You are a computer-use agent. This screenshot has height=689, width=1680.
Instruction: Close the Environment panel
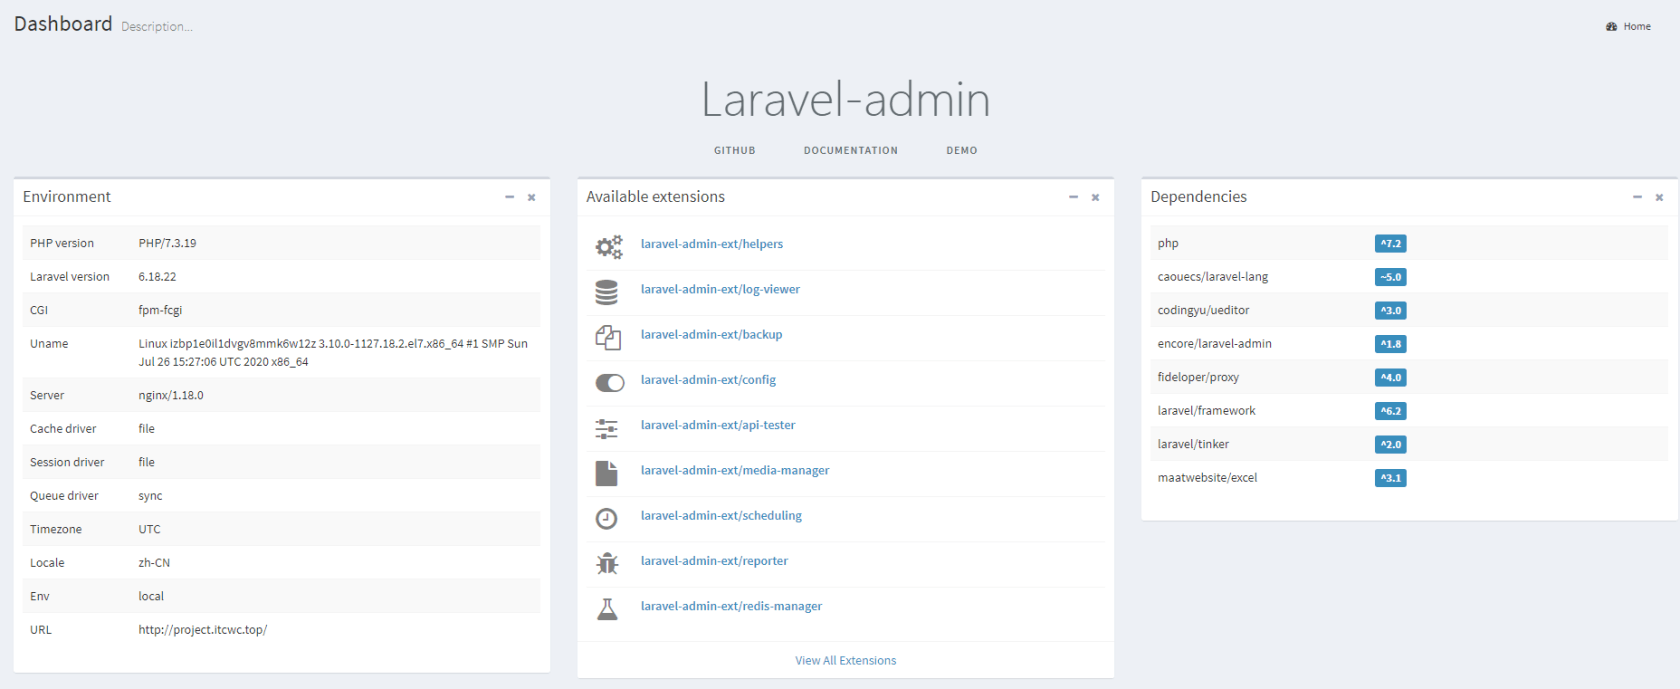coord(531,197)
